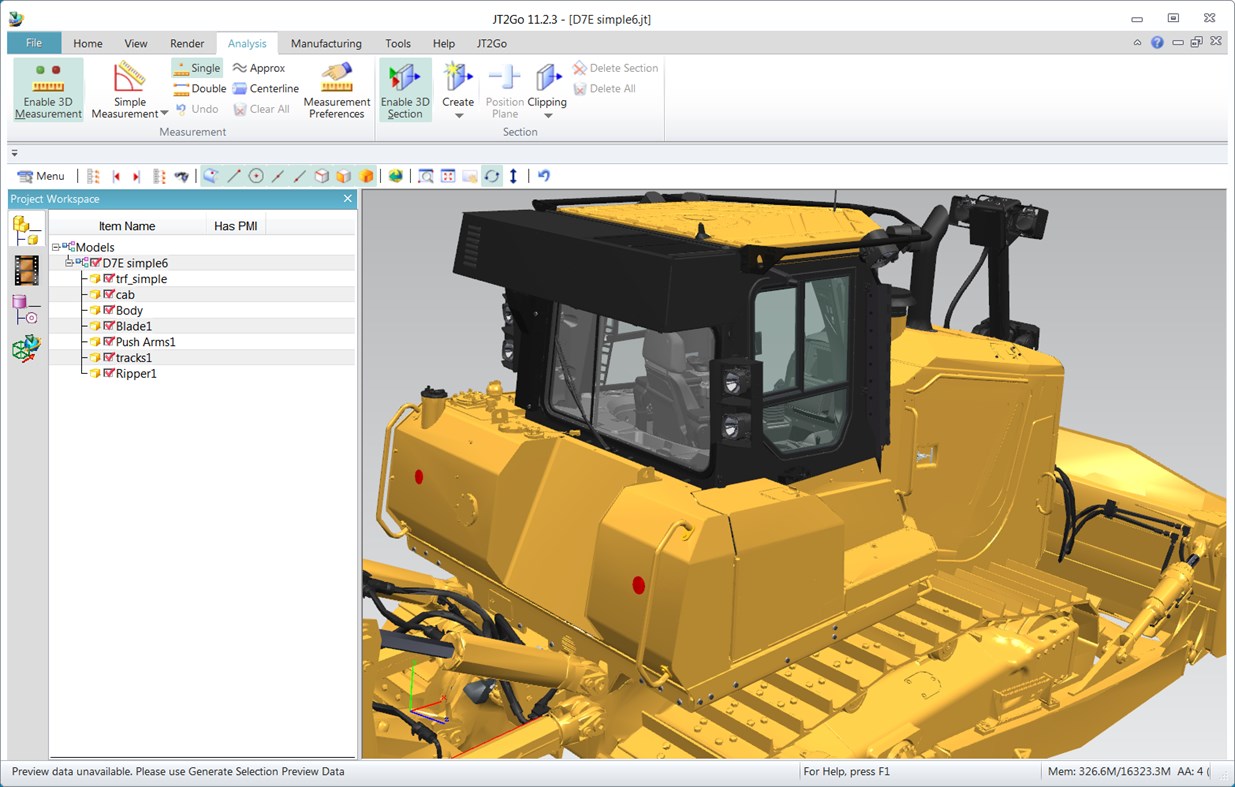This screenshot has width=1235, height=787.
Task: Click the zoom area tool in toolbar
Action: click(425, 176)
